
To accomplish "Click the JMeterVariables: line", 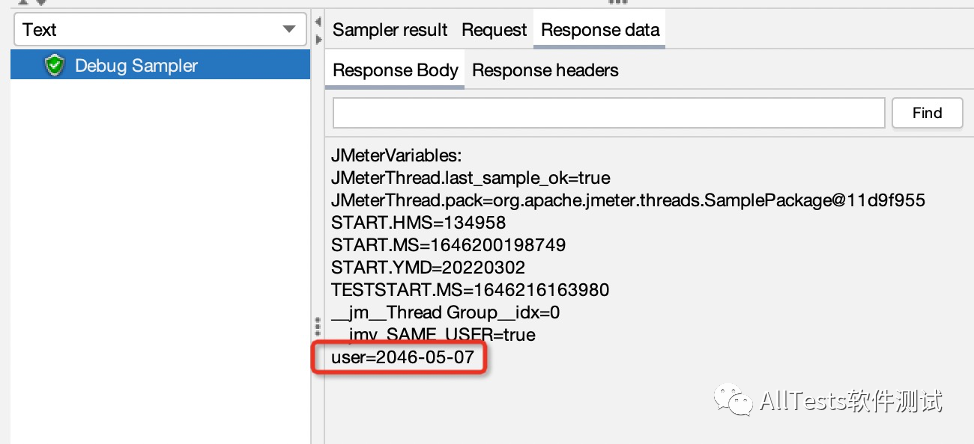I will click(396, 156).
